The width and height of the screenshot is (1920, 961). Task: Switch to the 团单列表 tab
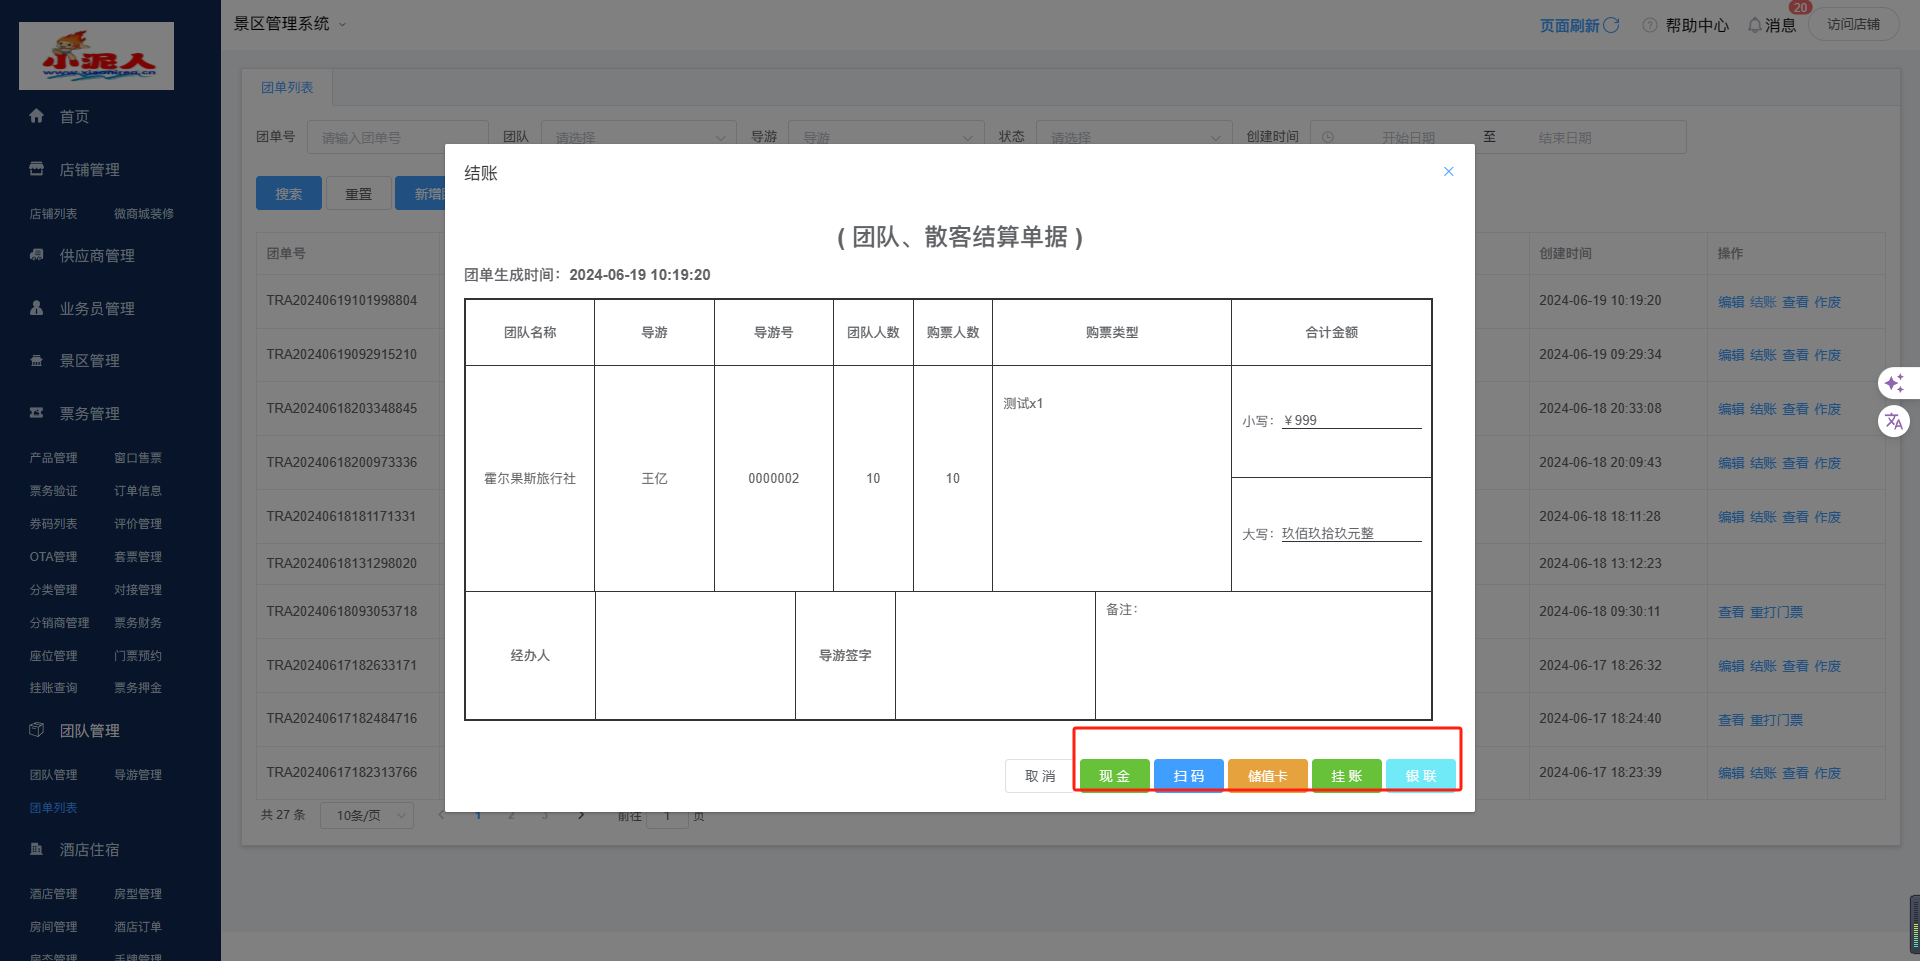click(x=287, y=88)
